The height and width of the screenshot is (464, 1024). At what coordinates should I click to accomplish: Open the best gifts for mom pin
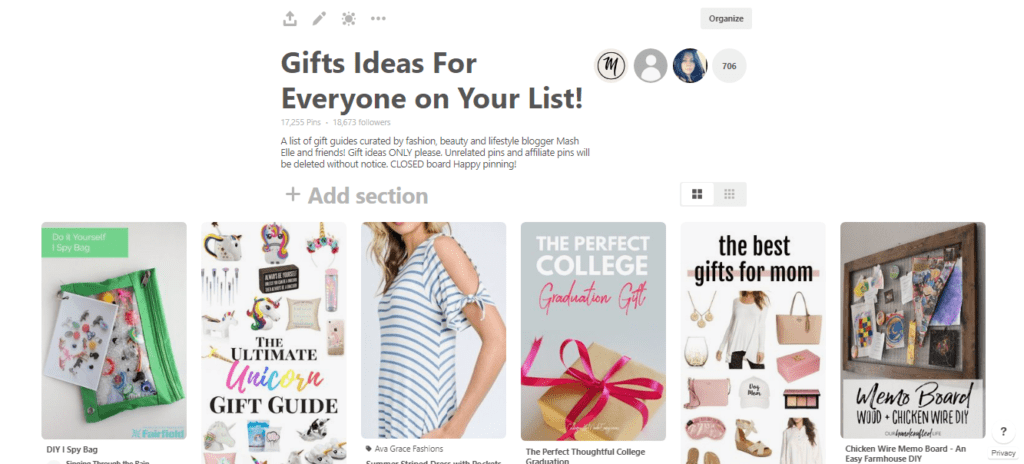pos(753,343)
